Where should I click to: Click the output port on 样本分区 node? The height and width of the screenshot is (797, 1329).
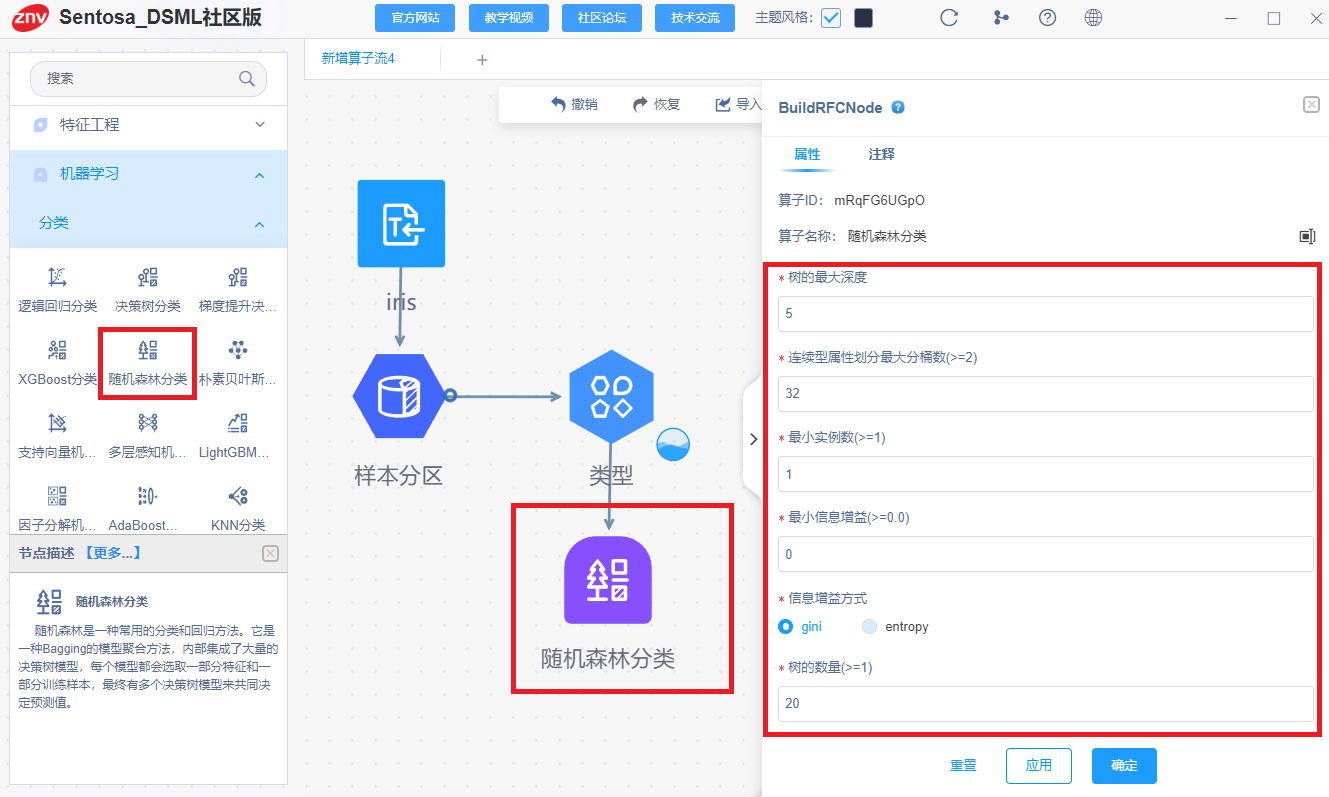click(450, 396)
